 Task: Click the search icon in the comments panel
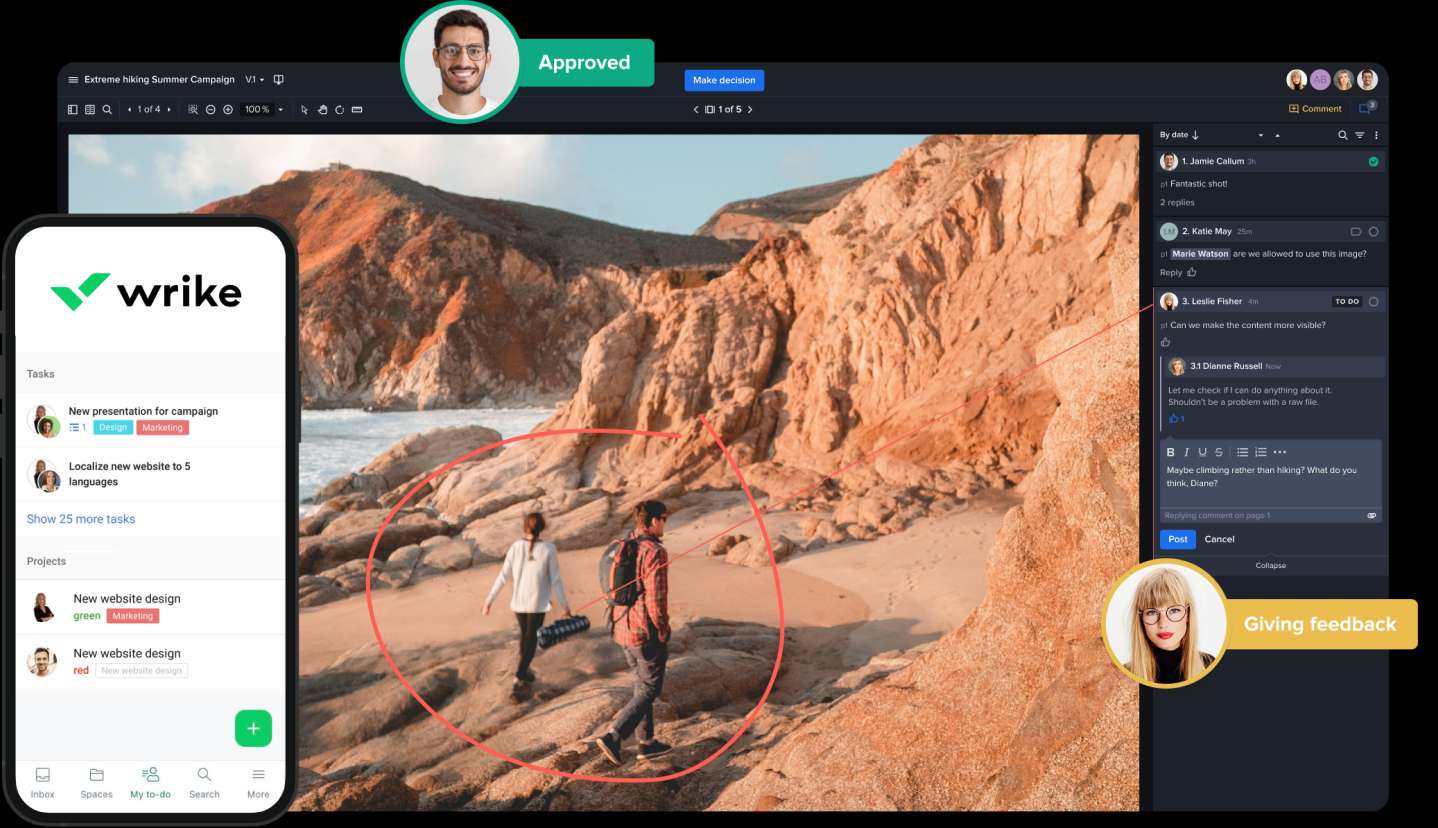[1342, 135]
